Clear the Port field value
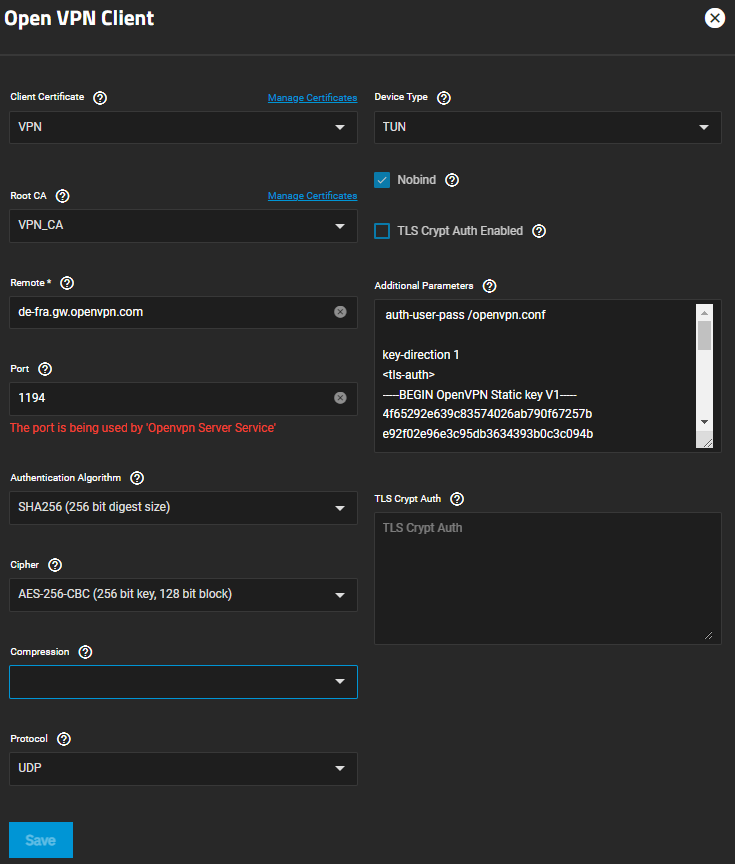This screenshot has height=864, width=735. point(341,398)
